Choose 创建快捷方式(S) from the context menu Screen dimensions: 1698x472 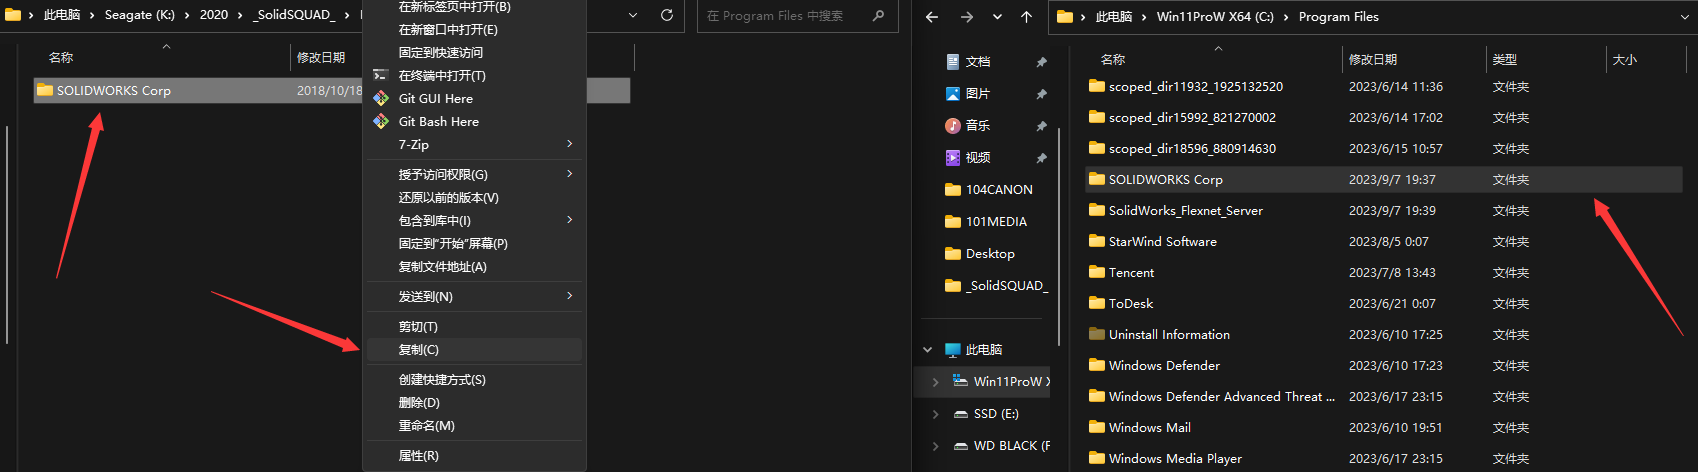pyautogui.click(x=474, y=380)
